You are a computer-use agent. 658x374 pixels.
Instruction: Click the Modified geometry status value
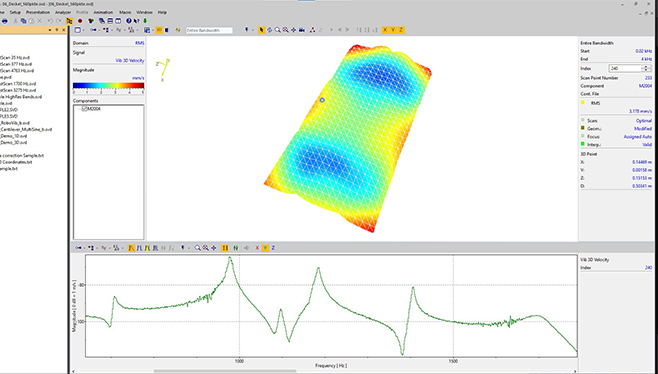point(643,129)
